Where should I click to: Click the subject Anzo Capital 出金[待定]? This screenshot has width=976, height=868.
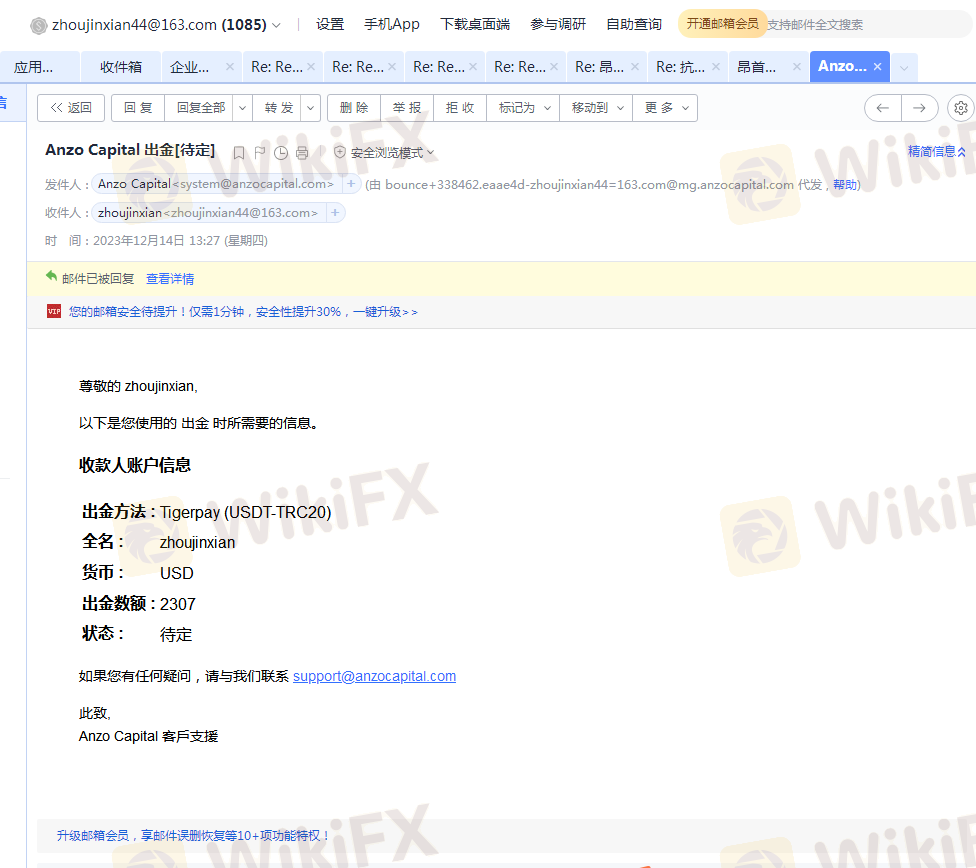130,150
